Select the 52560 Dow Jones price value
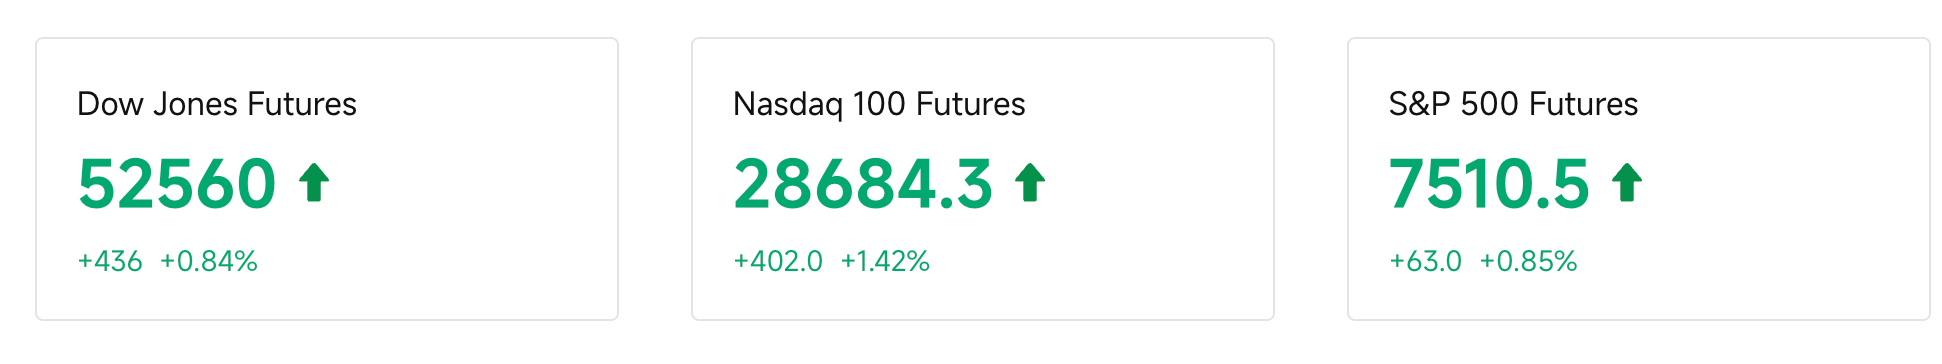Image resolution: width=1942 pixels, height=364 pixels. coord(177,184)
